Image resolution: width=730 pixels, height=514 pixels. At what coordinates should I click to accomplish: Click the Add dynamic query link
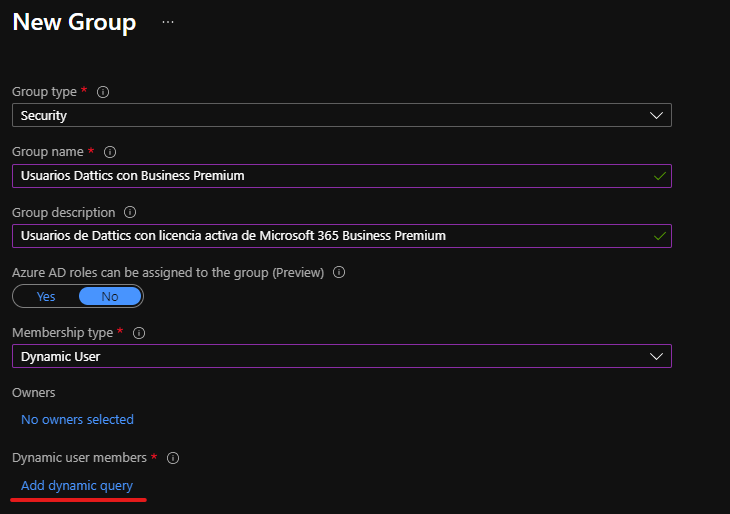77,486
